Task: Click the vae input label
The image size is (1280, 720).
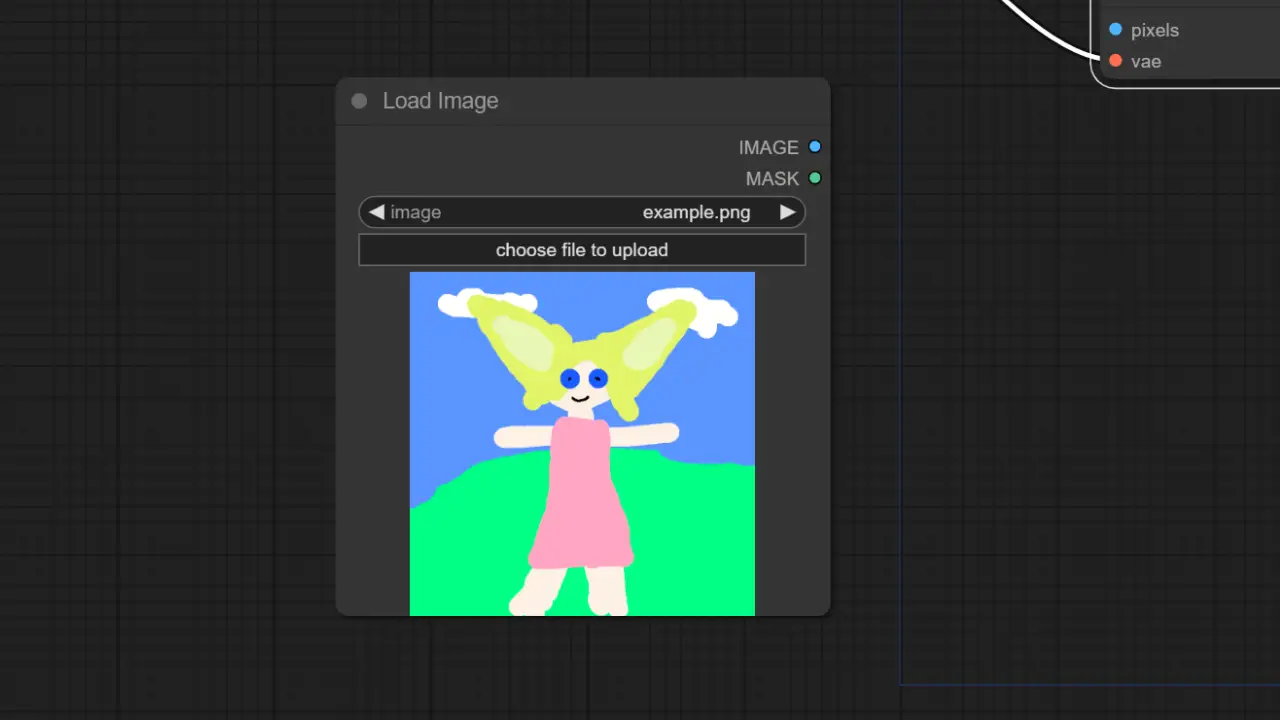Action: click(x=1146, y=61)
